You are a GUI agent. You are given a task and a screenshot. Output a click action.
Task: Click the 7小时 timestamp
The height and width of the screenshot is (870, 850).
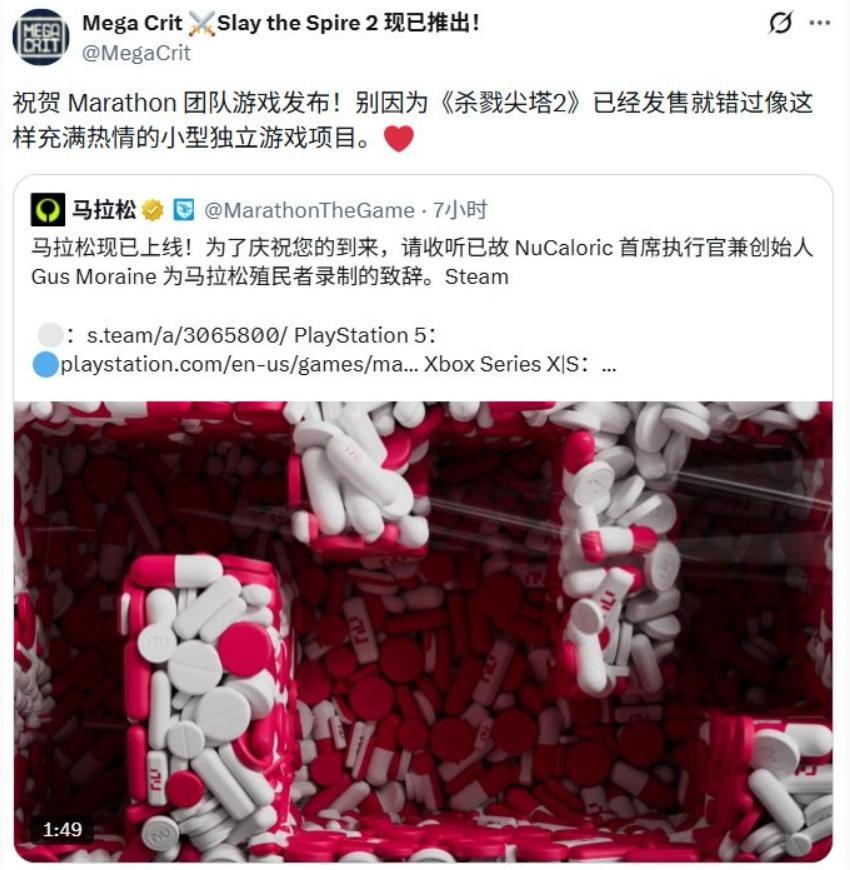pos(459,210)
